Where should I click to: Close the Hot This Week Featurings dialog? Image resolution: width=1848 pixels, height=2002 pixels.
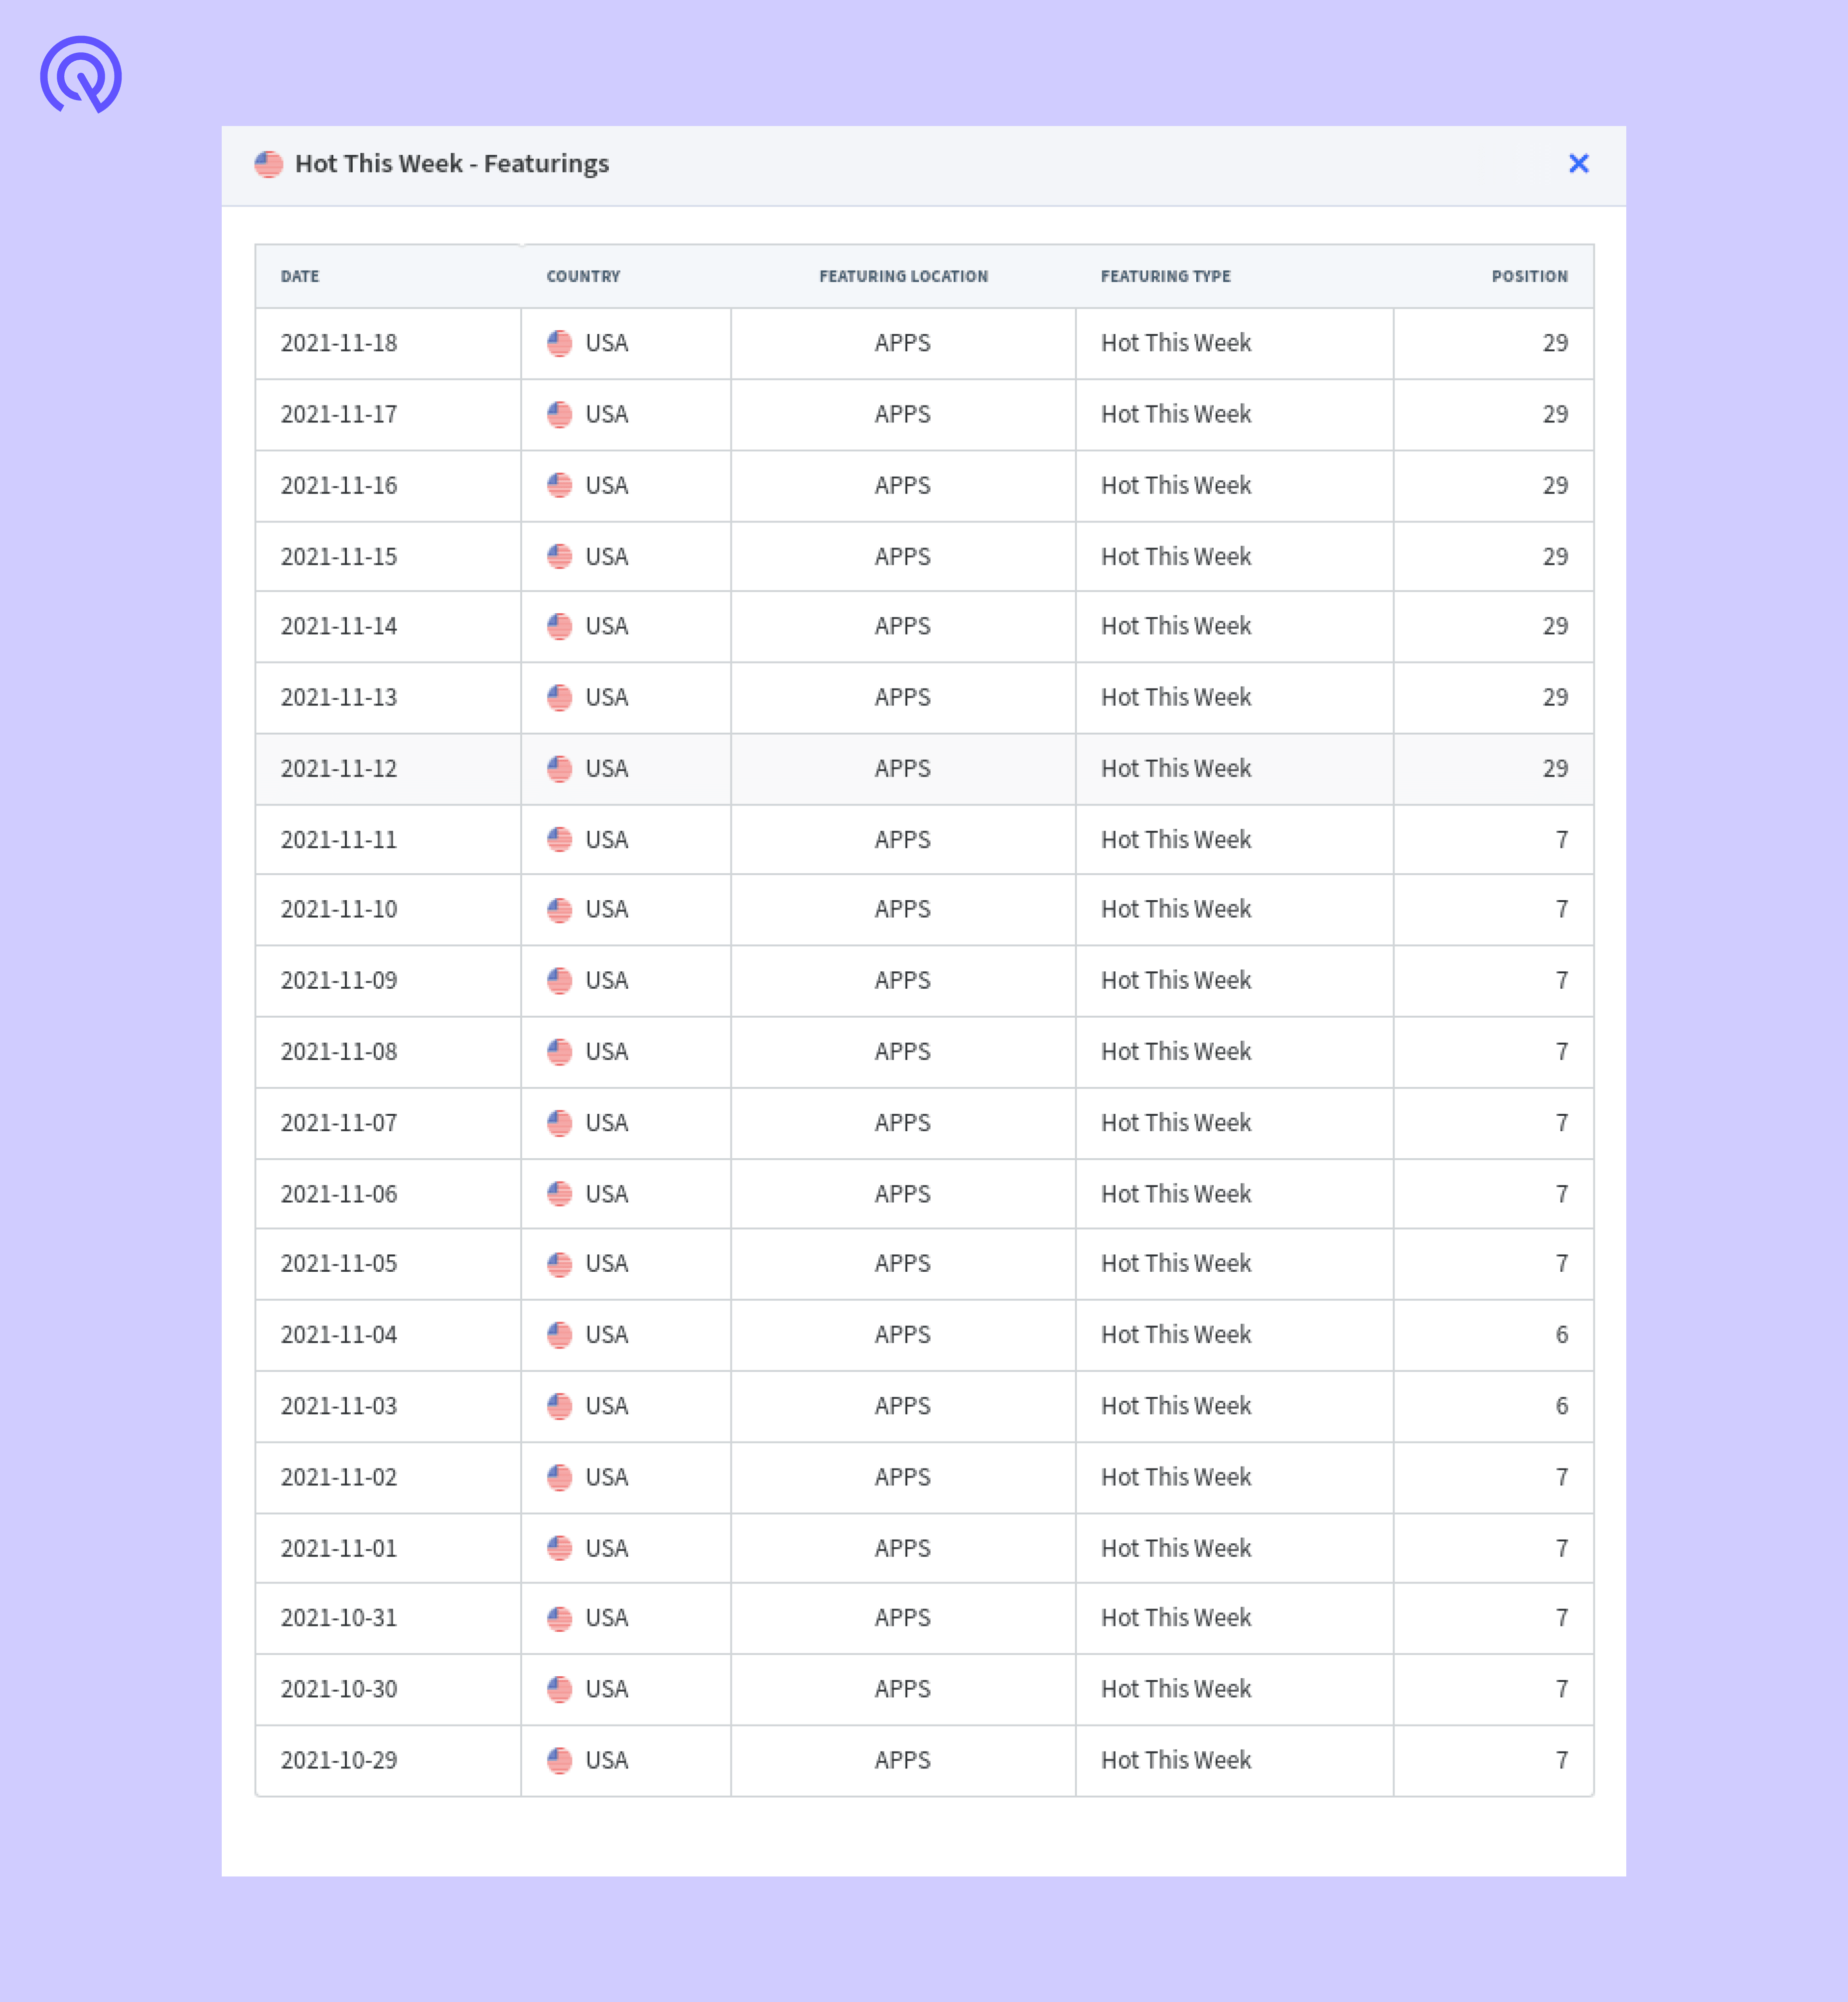1578,163
